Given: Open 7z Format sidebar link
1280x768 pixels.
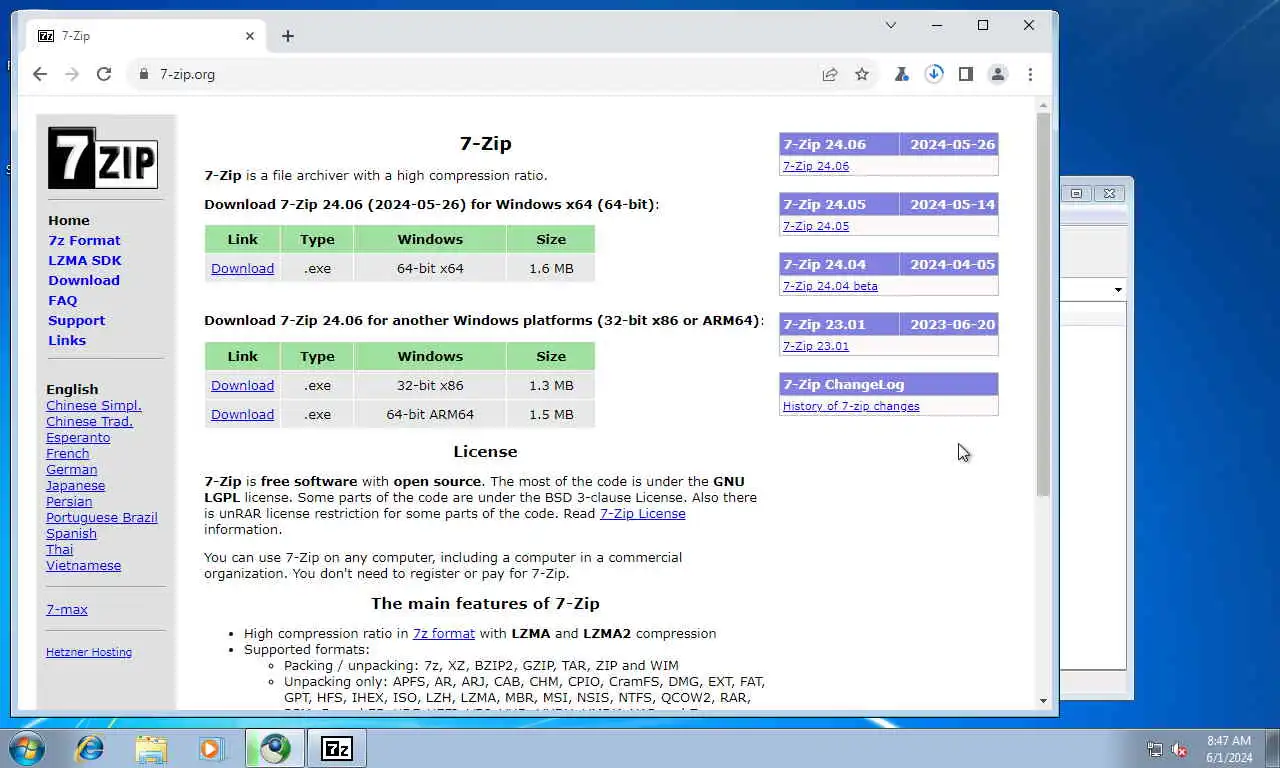Looking at the screenshot, I should [84, 240].
